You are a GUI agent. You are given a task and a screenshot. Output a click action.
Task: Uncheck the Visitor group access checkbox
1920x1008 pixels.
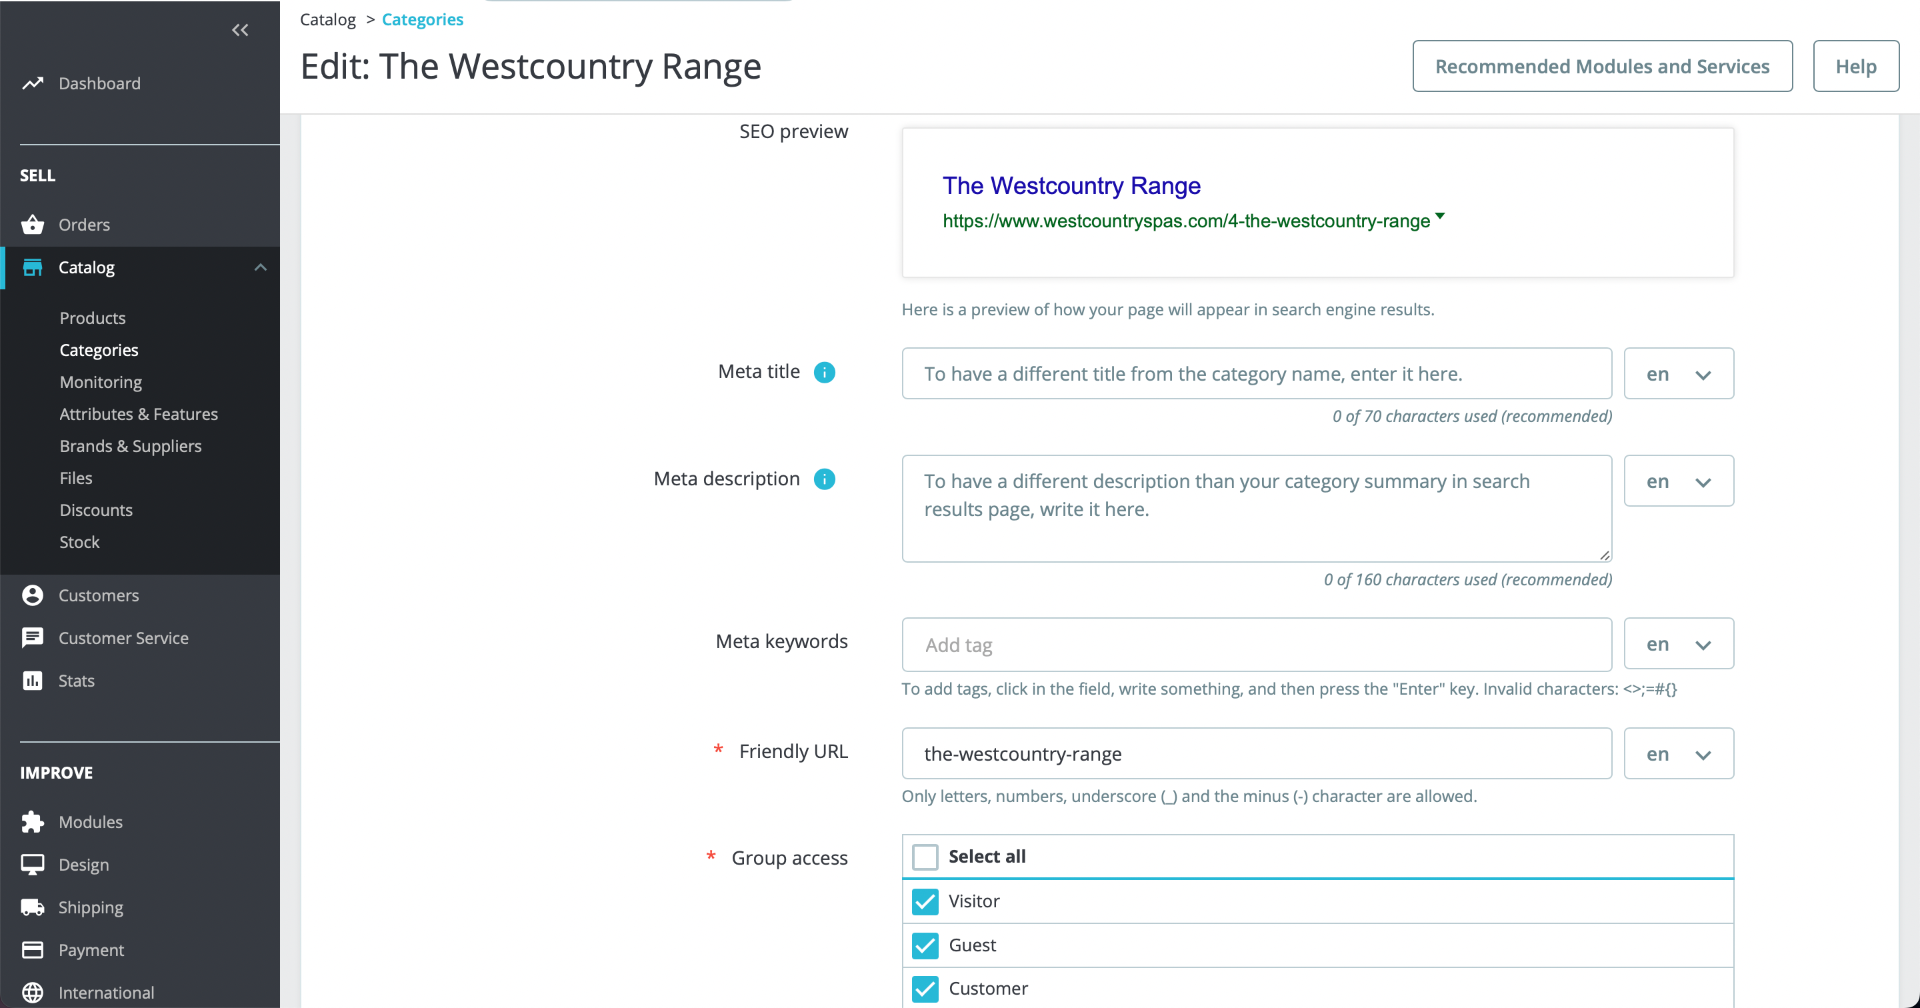click(925, 902)
